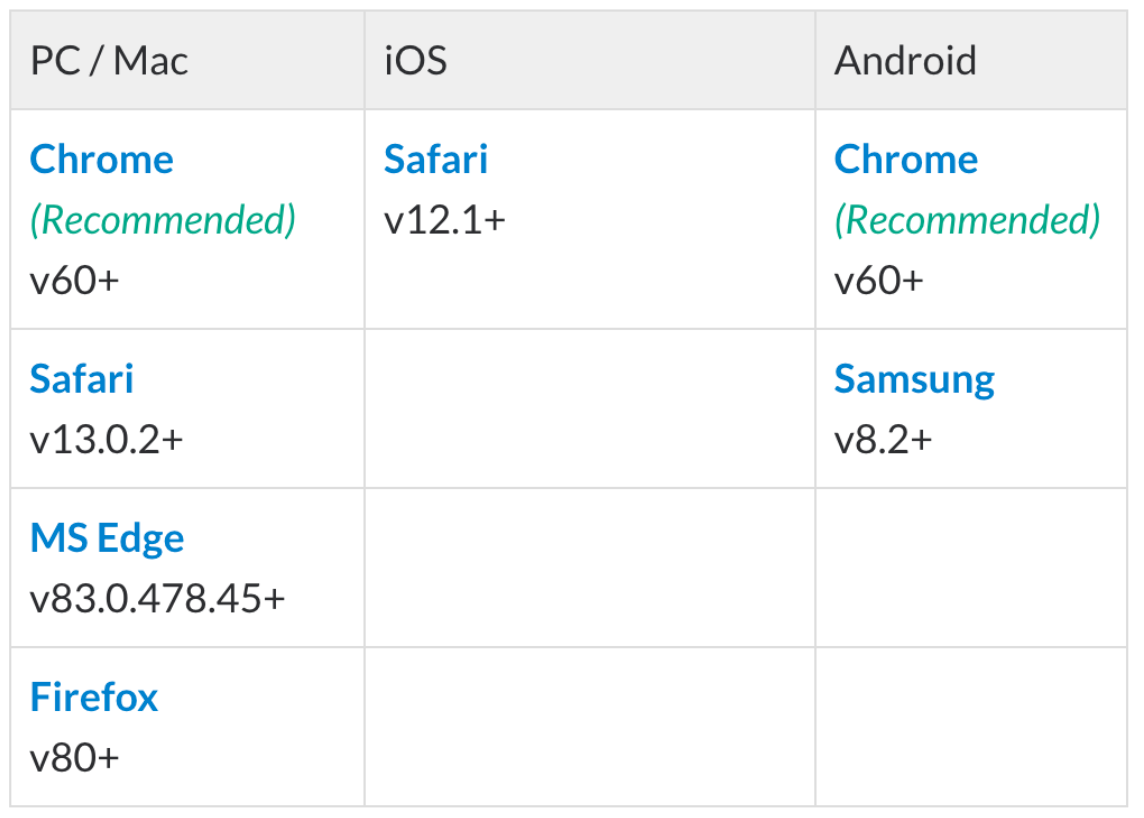The width and height of the screenshot is (1144, 818).
Task: Click Recommended label under Android Chrome
Action: 967,220
